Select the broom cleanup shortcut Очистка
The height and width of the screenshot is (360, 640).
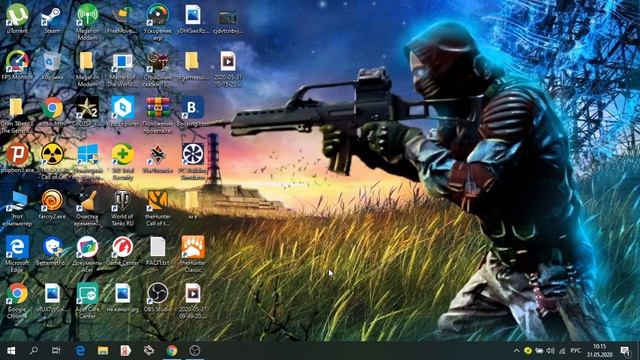pos(87,201)
